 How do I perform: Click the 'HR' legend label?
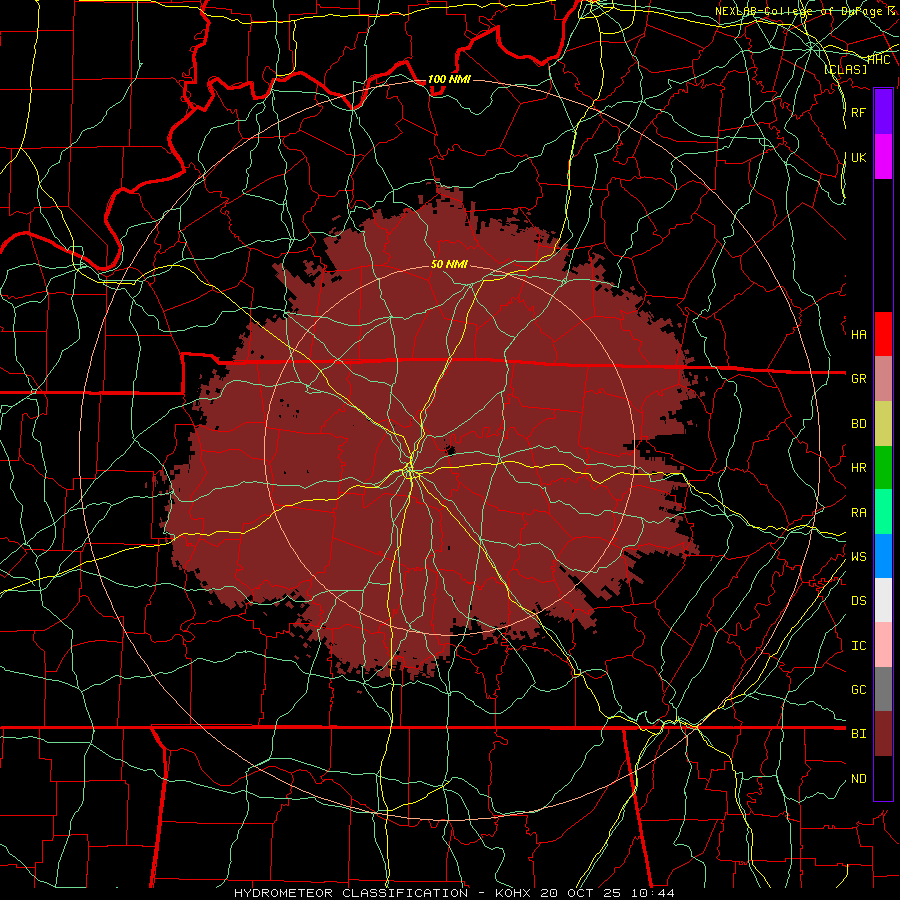(859, 468)
